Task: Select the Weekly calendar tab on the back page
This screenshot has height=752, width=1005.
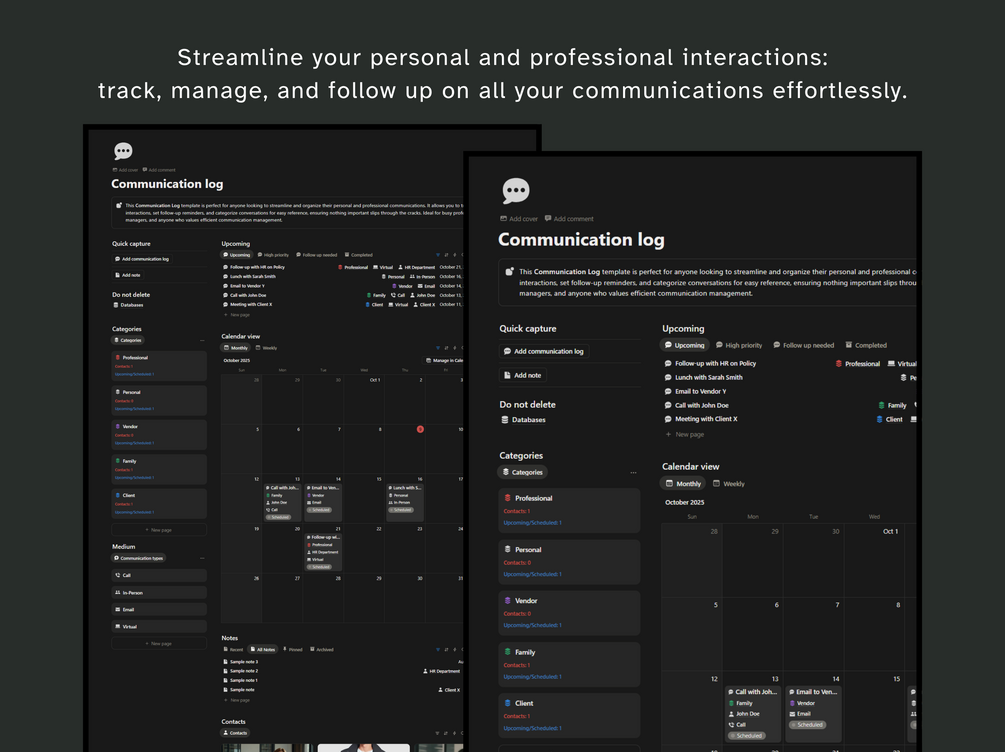Action: click(266, 348)
